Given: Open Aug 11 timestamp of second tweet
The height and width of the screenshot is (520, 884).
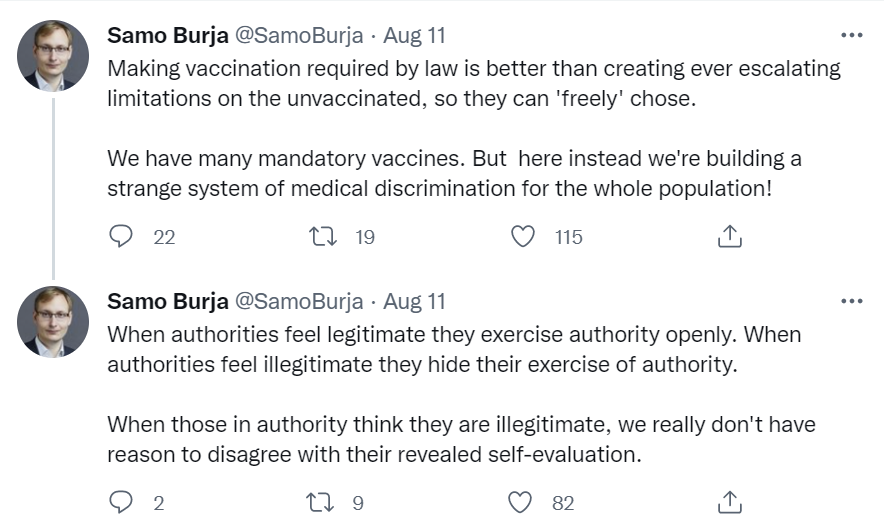Looking at the screenshot, I should click(x=414, y=302).
